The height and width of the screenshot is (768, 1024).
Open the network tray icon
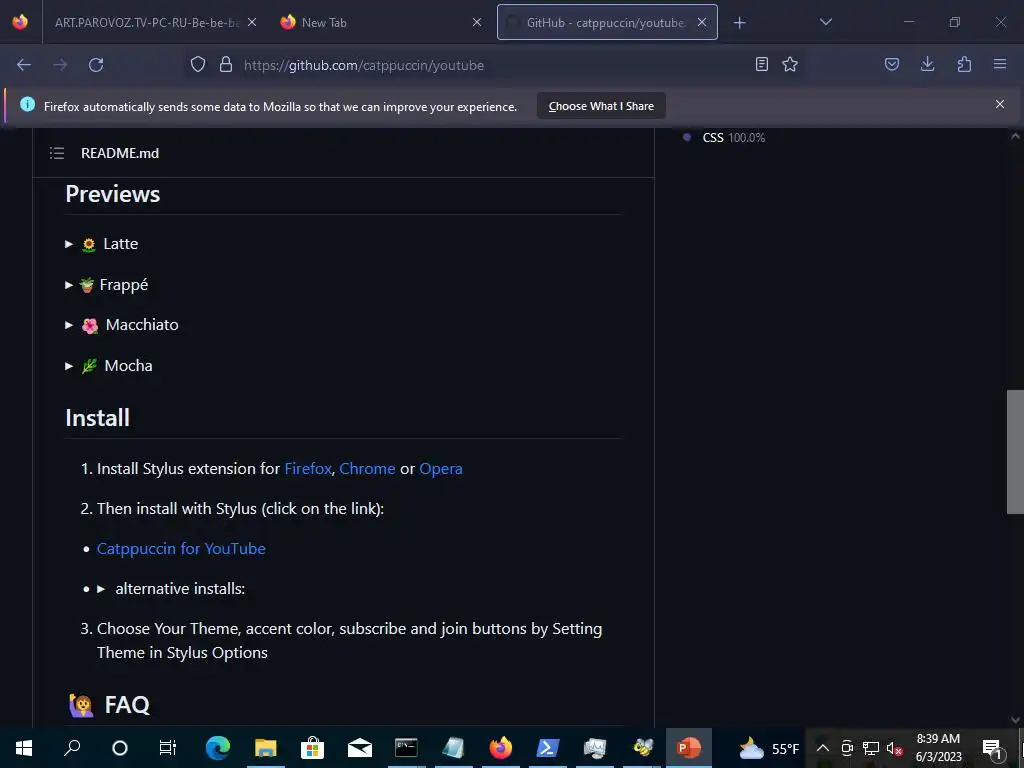pos(871,748)
